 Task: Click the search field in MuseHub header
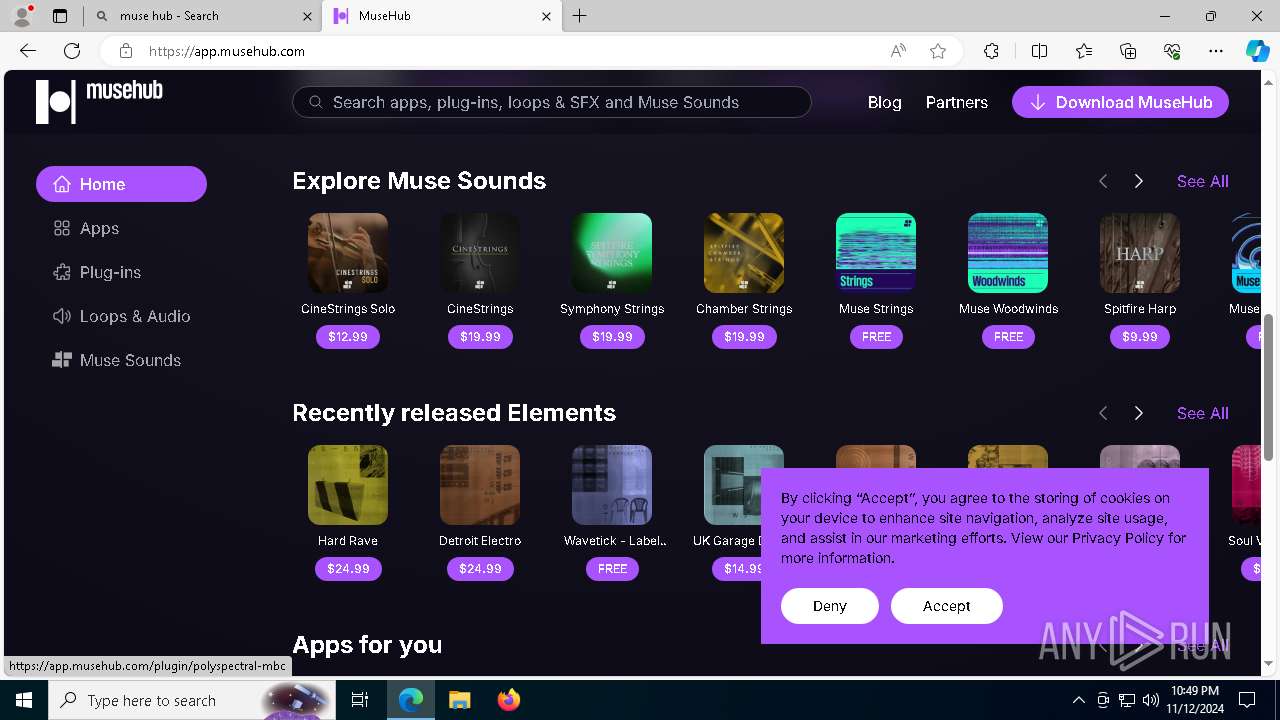point(551,102)
